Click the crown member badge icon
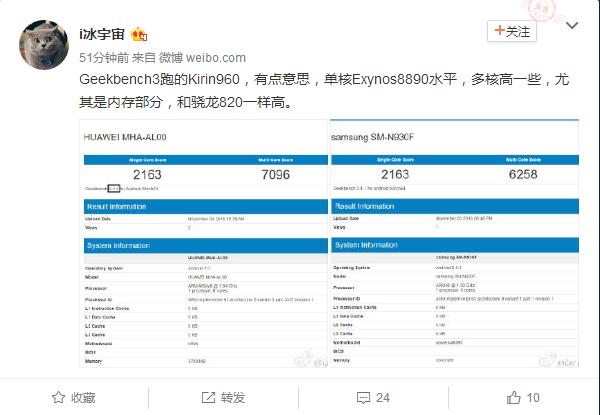The width and height of the screenshot is (600, 415). [139, 35]
